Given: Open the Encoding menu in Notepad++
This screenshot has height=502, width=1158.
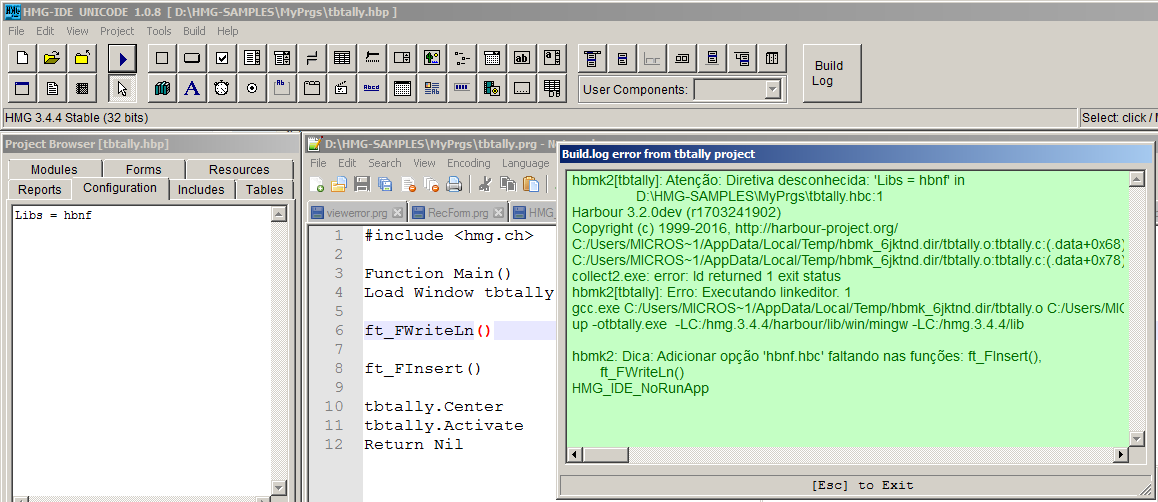Looking at the screenshot, I should pyautogui.click(x=468, y=163).
